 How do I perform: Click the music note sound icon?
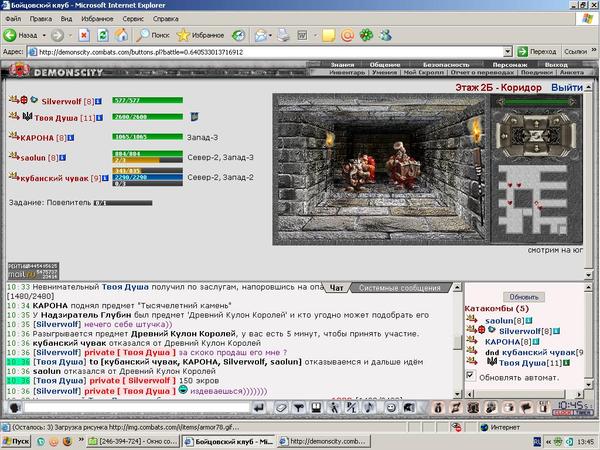[370, 408]
